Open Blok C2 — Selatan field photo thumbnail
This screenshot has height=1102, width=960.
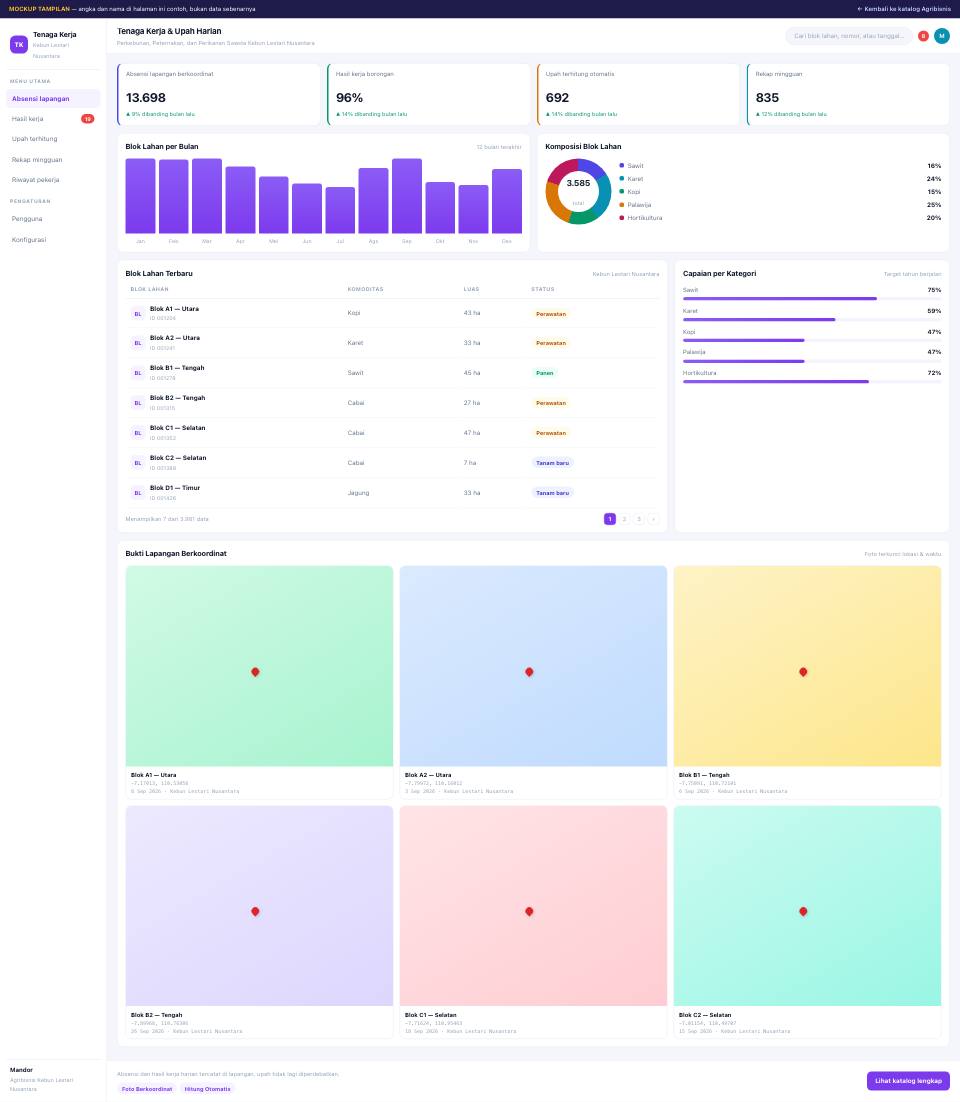[x=807, y=906]
